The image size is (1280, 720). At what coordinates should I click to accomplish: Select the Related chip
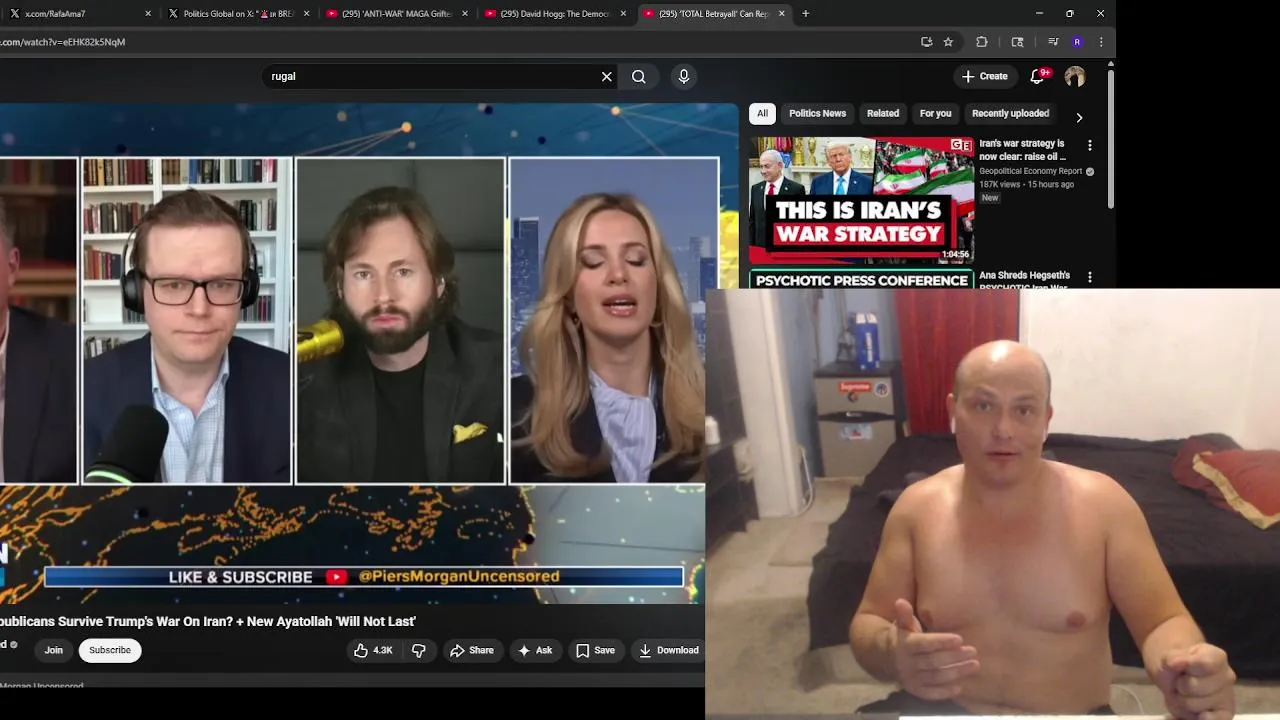(883, 113)
